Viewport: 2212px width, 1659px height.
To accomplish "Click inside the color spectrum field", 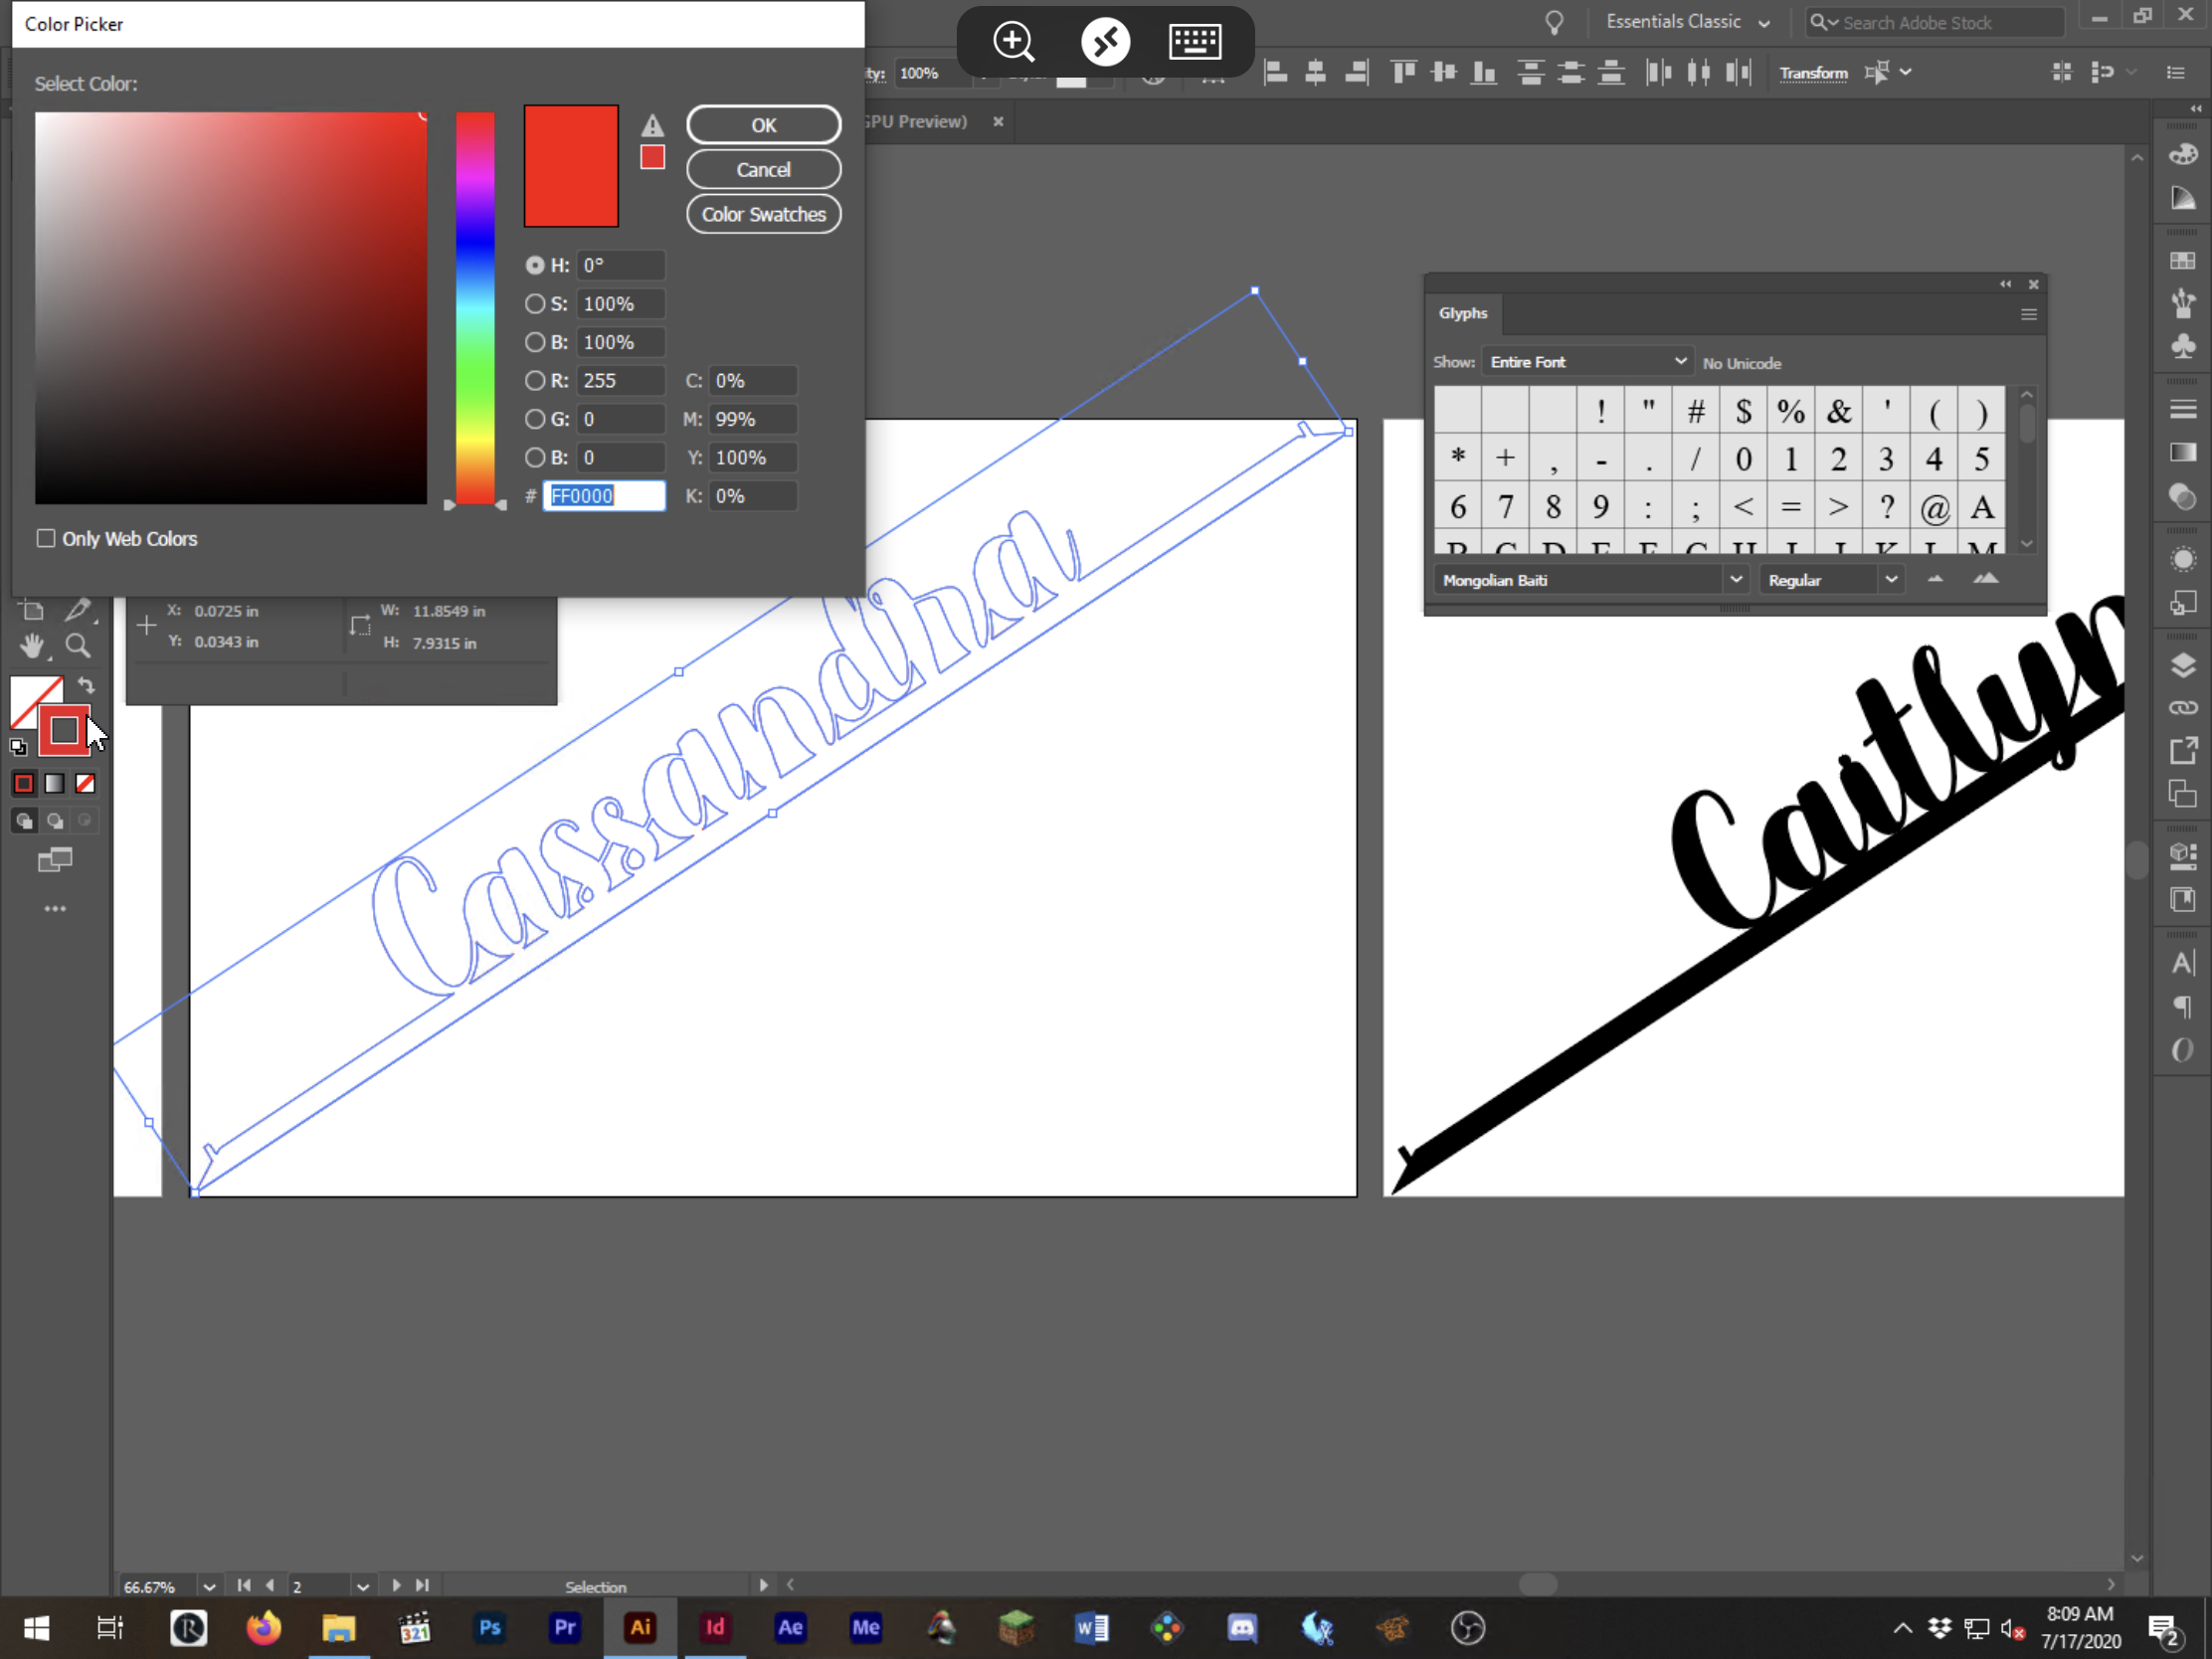I will pyautogui.click(x=231, y=308).
